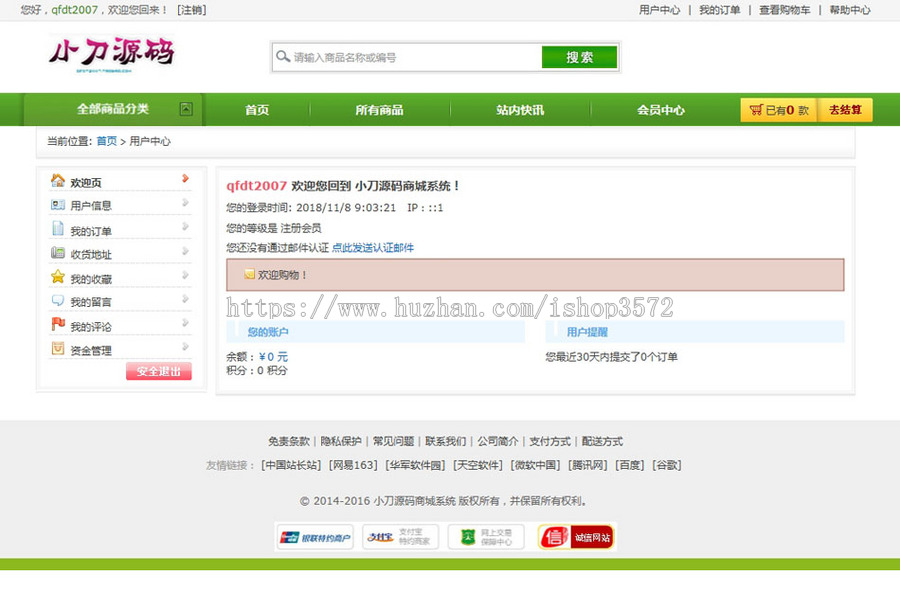Open 资金管理 using the purse icon

click(x=57, y=349)
